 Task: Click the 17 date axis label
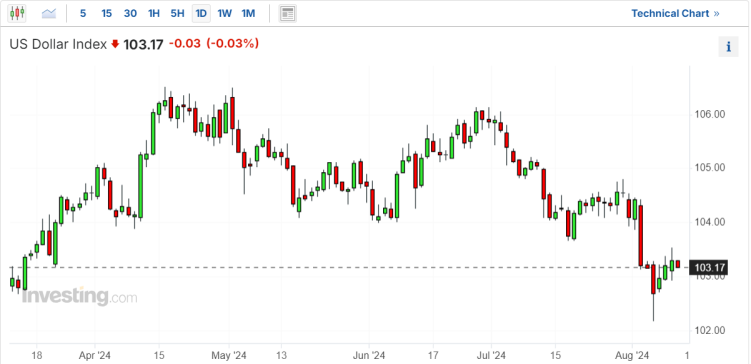tap(433, 355)
